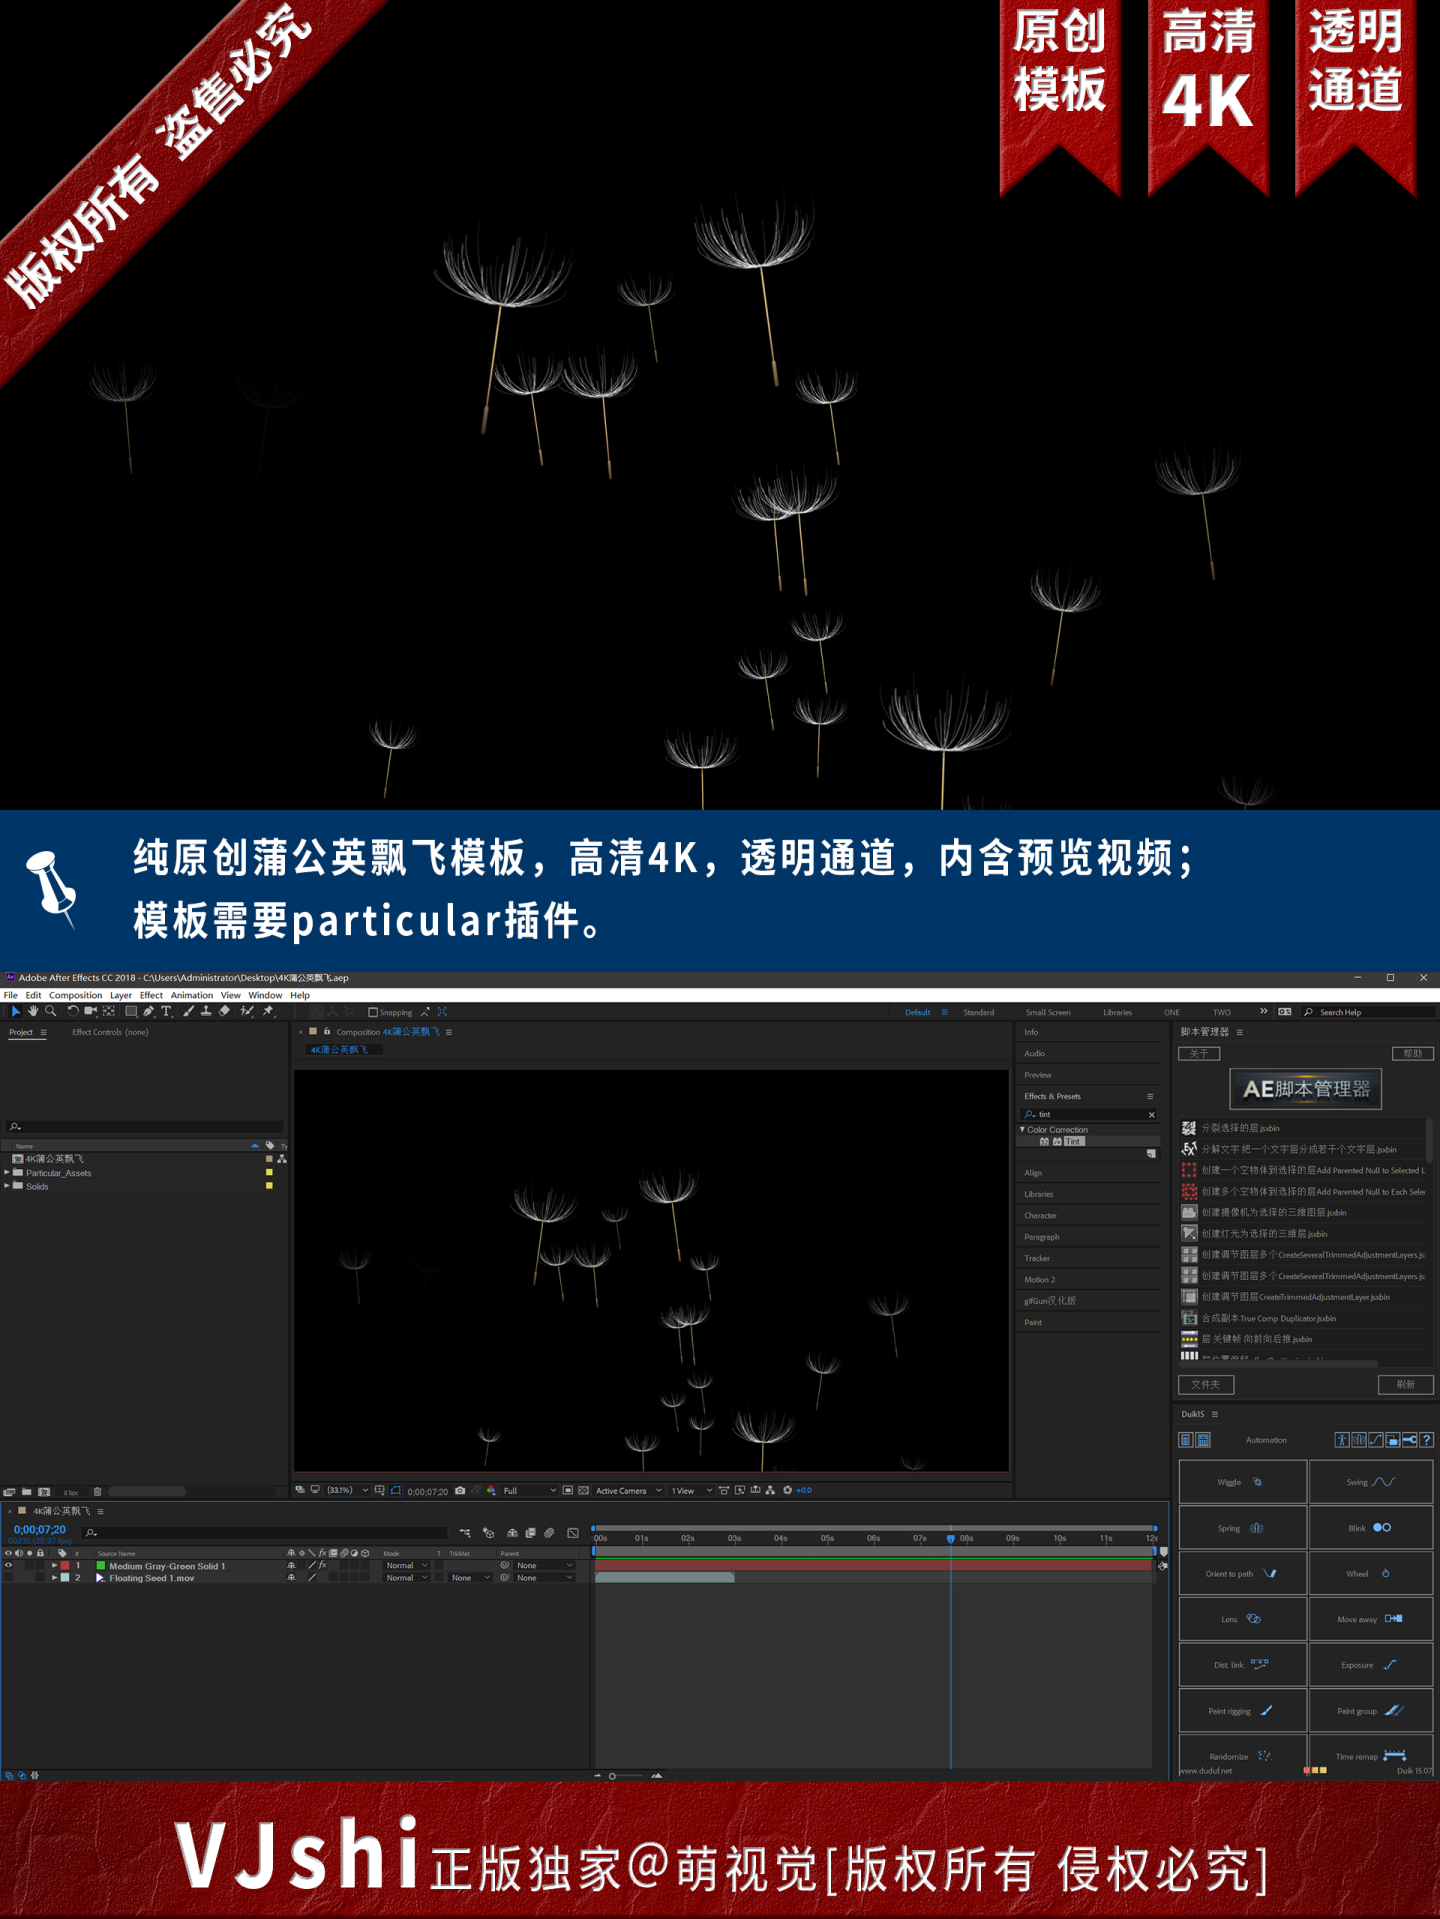1440x1919 pixels.
Task: Click the Duik Spring button
Action: coord(1243,1528)
